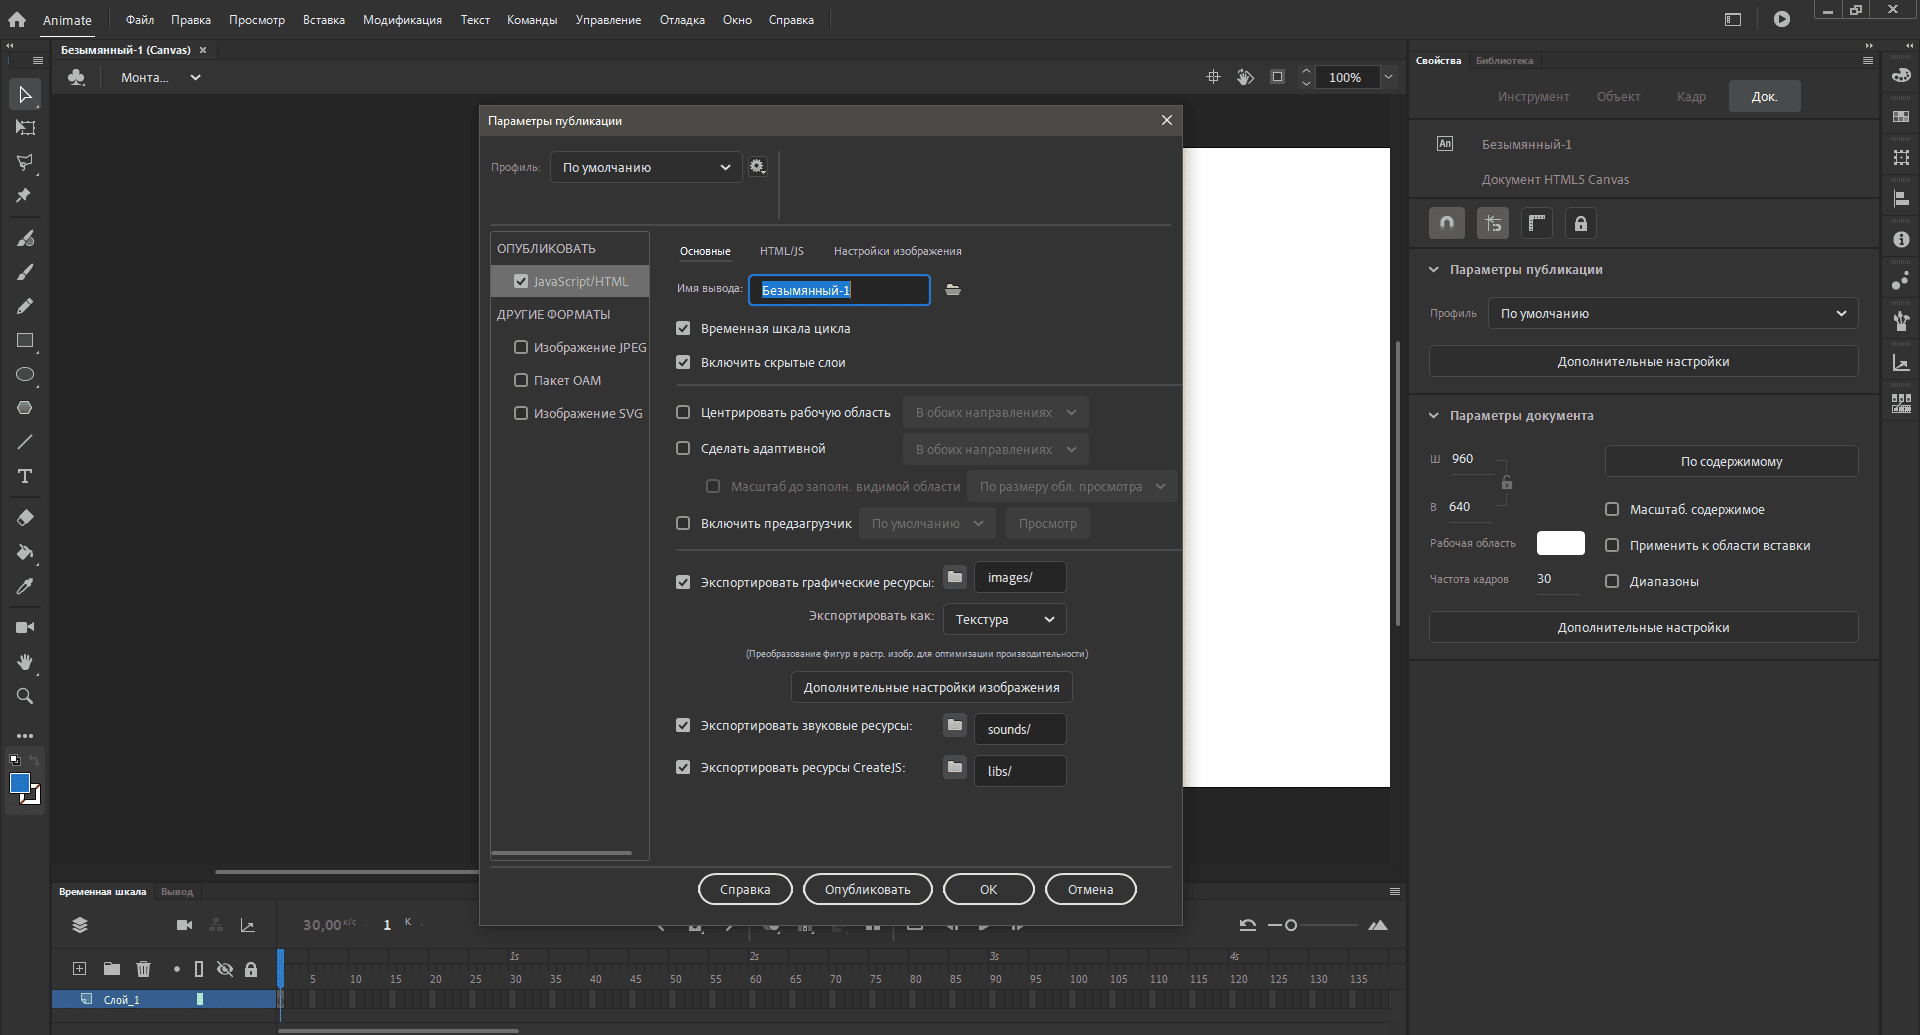Switch to the HTML/JS tab

coord(782,251)
